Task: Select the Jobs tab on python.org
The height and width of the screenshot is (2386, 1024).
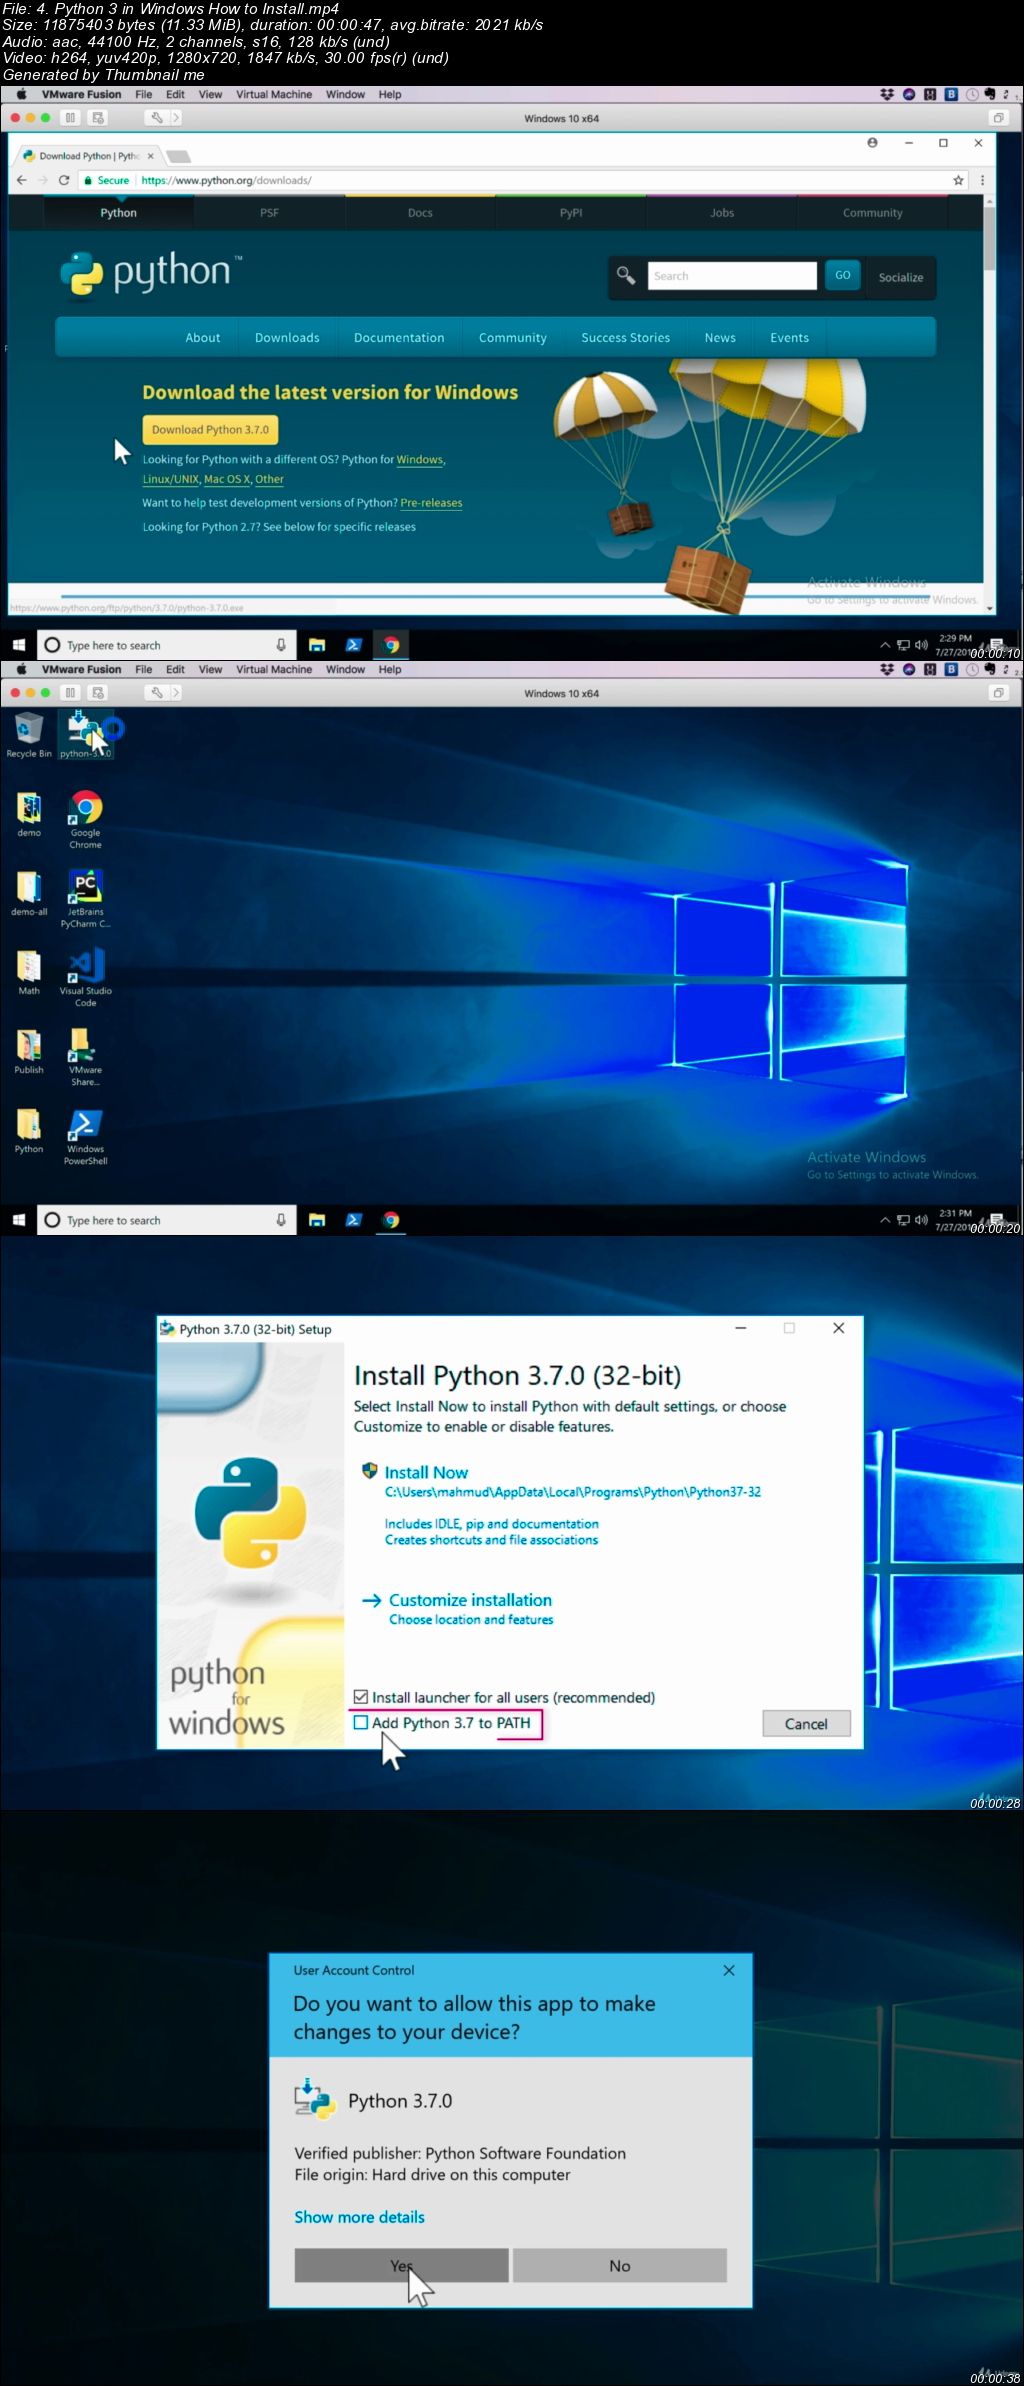Action: [722, 213]
